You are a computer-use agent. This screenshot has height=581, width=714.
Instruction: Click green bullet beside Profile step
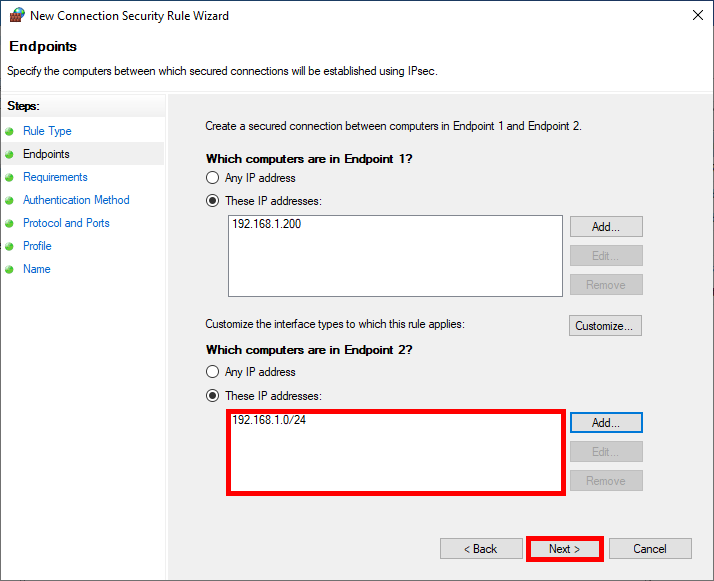10,246
